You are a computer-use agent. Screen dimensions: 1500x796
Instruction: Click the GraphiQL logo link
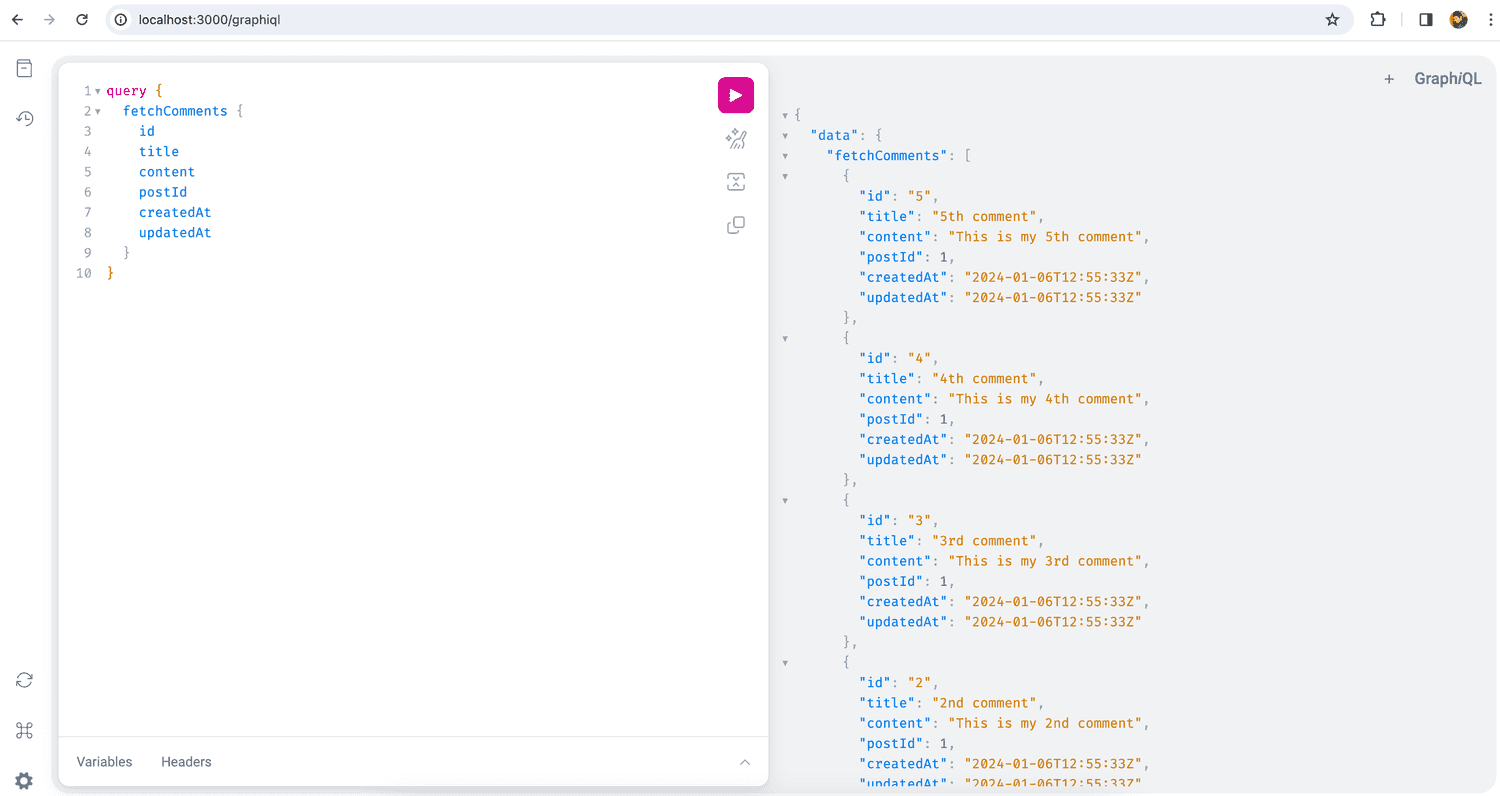click(1447, 78)
